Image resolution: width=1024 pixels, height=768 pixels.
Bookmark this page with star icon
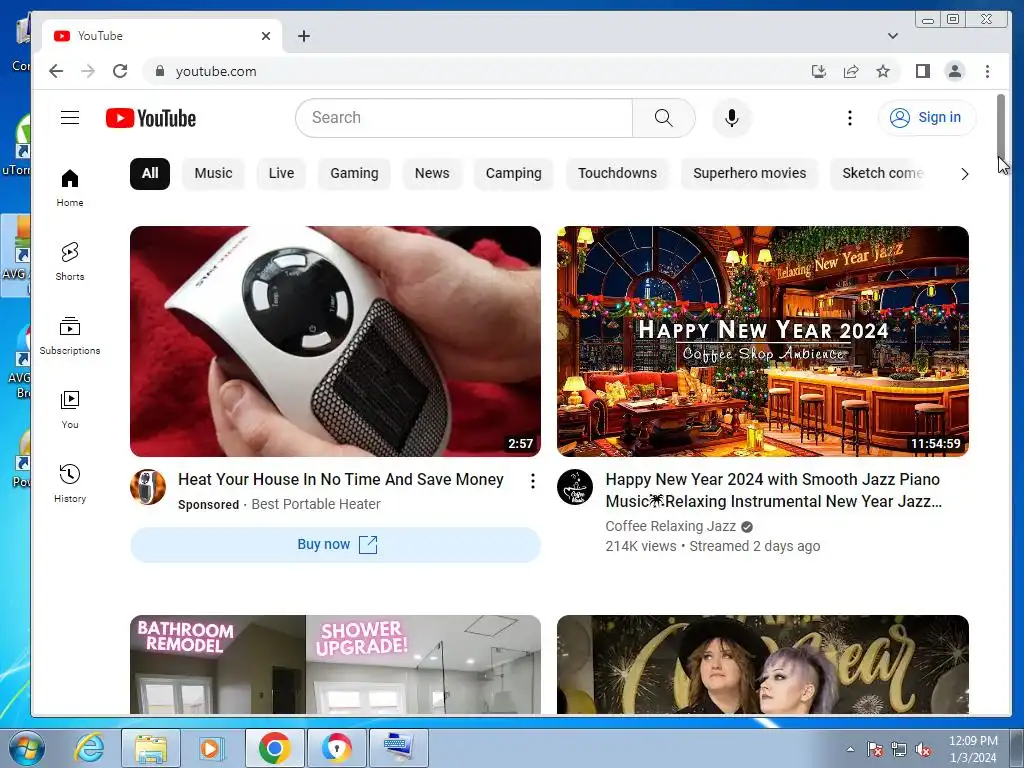coord(883,71)
